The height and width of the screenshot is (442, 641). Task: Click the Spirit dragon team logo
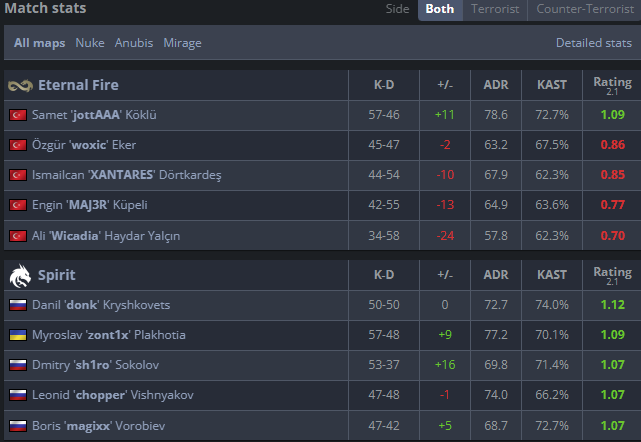point(20,276)
